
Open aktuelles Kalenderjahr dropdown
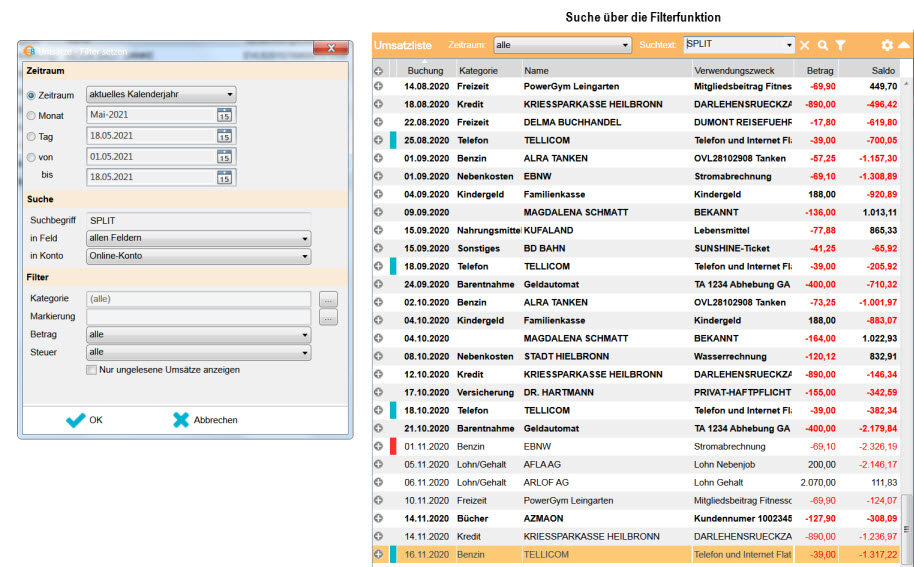point(161,94)
